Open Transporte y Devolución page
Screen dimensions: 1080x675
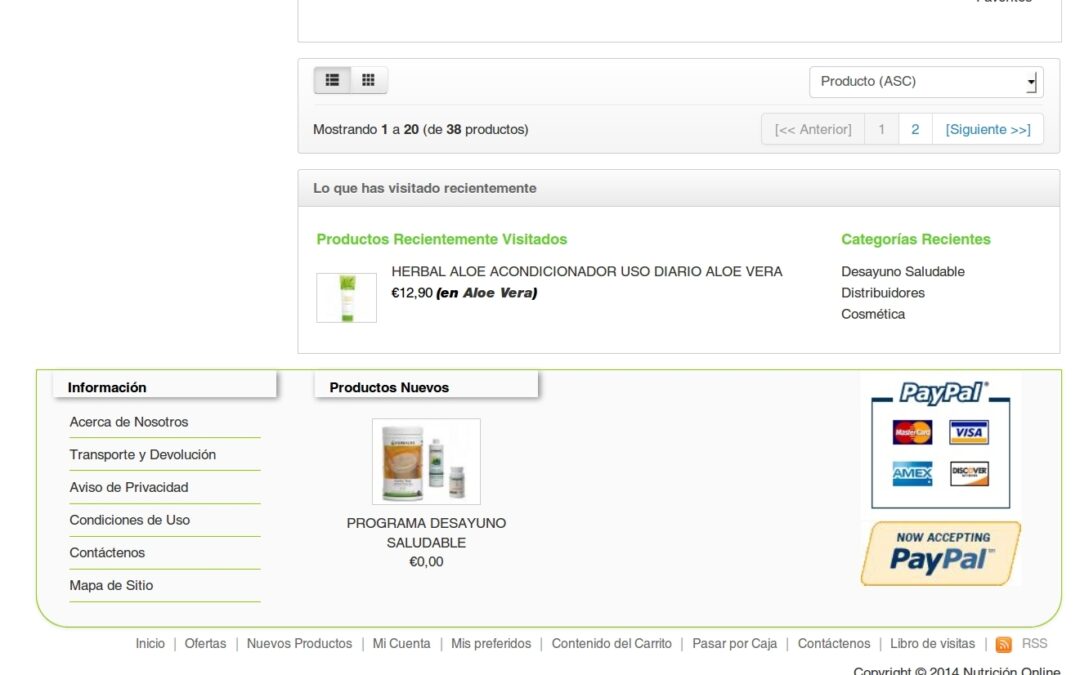[143, 455]
